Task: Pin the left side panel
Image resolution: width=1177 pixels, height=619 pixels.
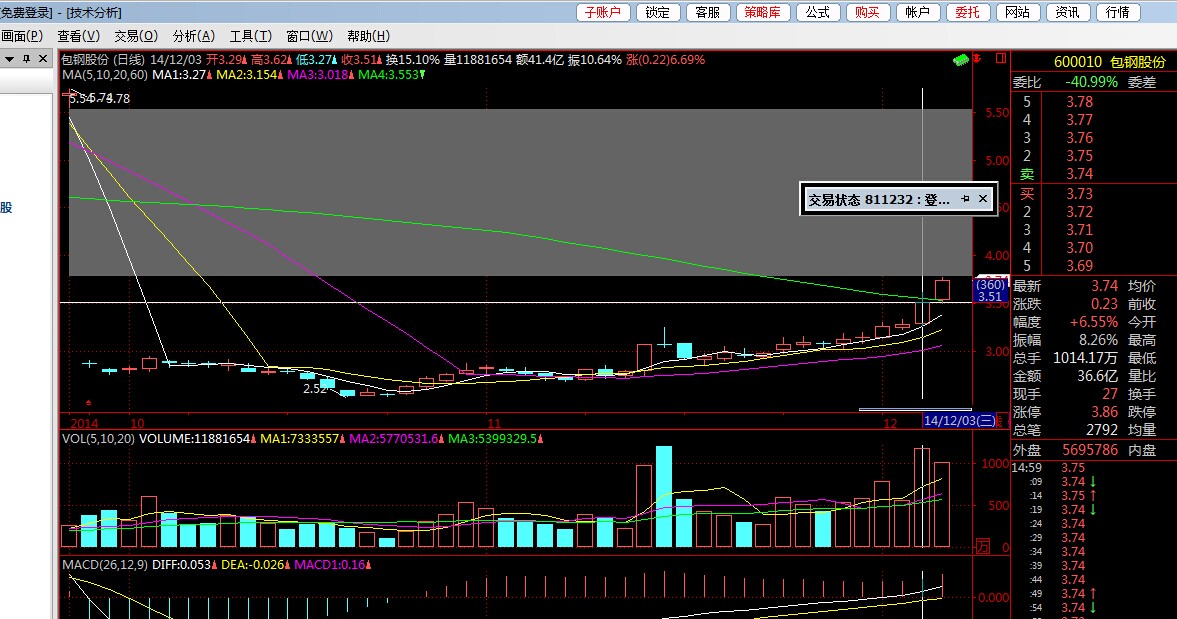Action: (27, 59)
